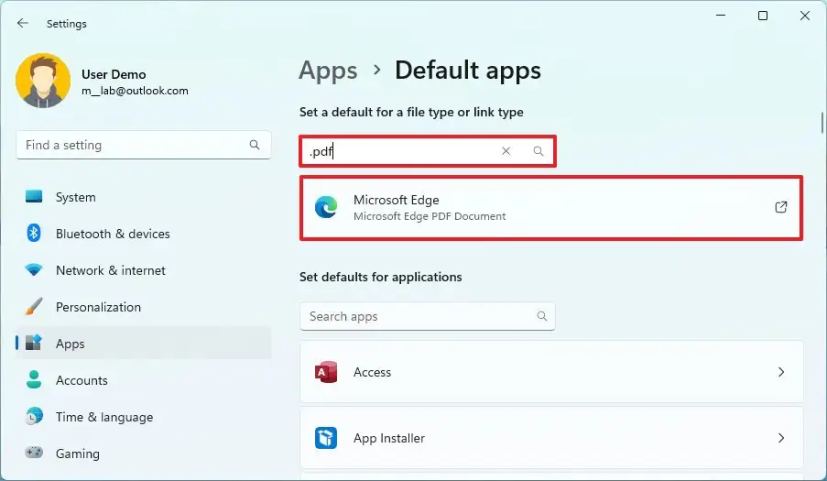This screenshot has height=481, width=827.
Task: Expand the App Installer defaults chevron
Action: [781, 438]
